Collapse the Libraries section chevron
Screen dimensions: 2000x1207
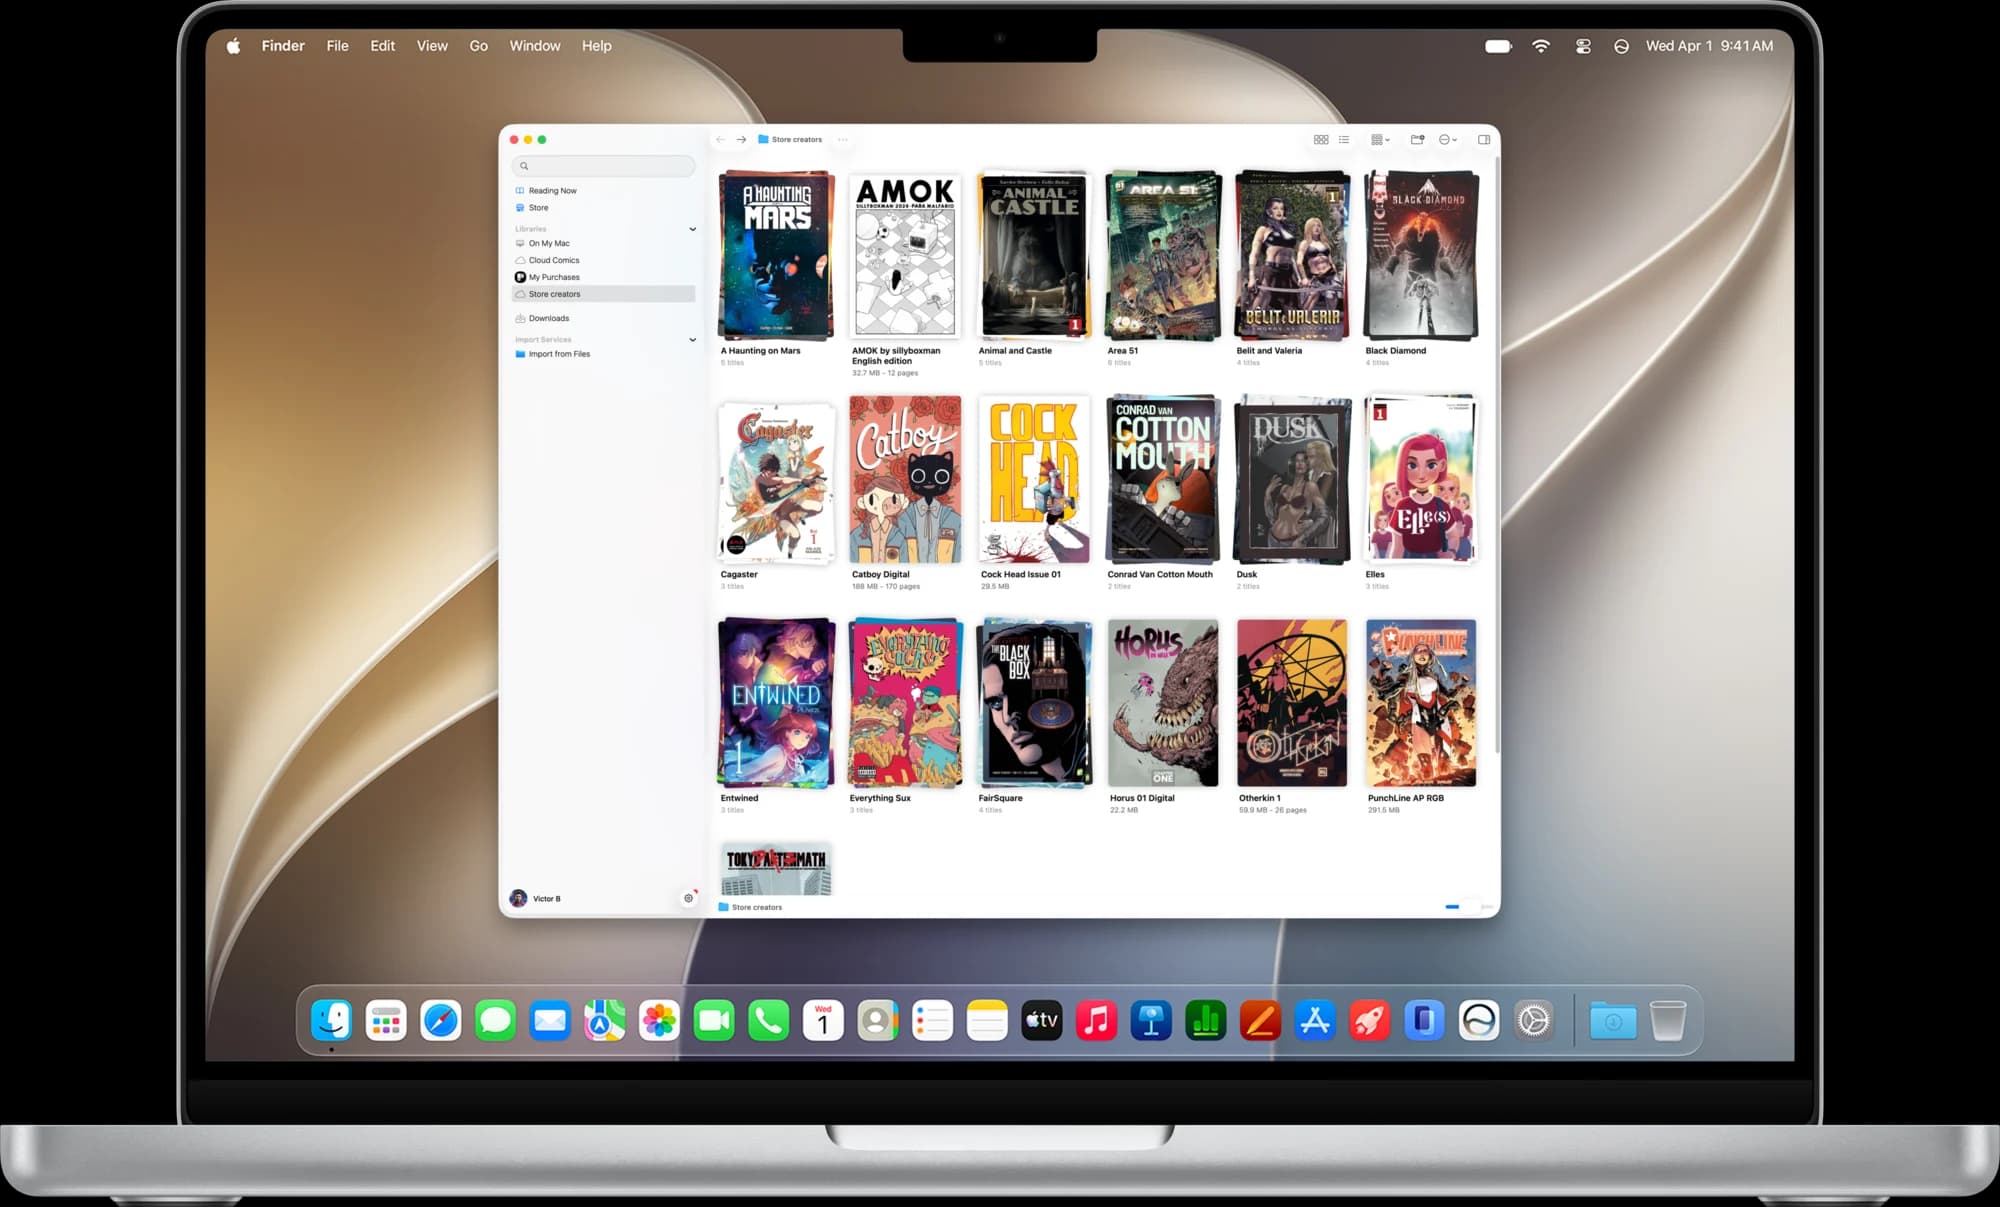[692, 229]
